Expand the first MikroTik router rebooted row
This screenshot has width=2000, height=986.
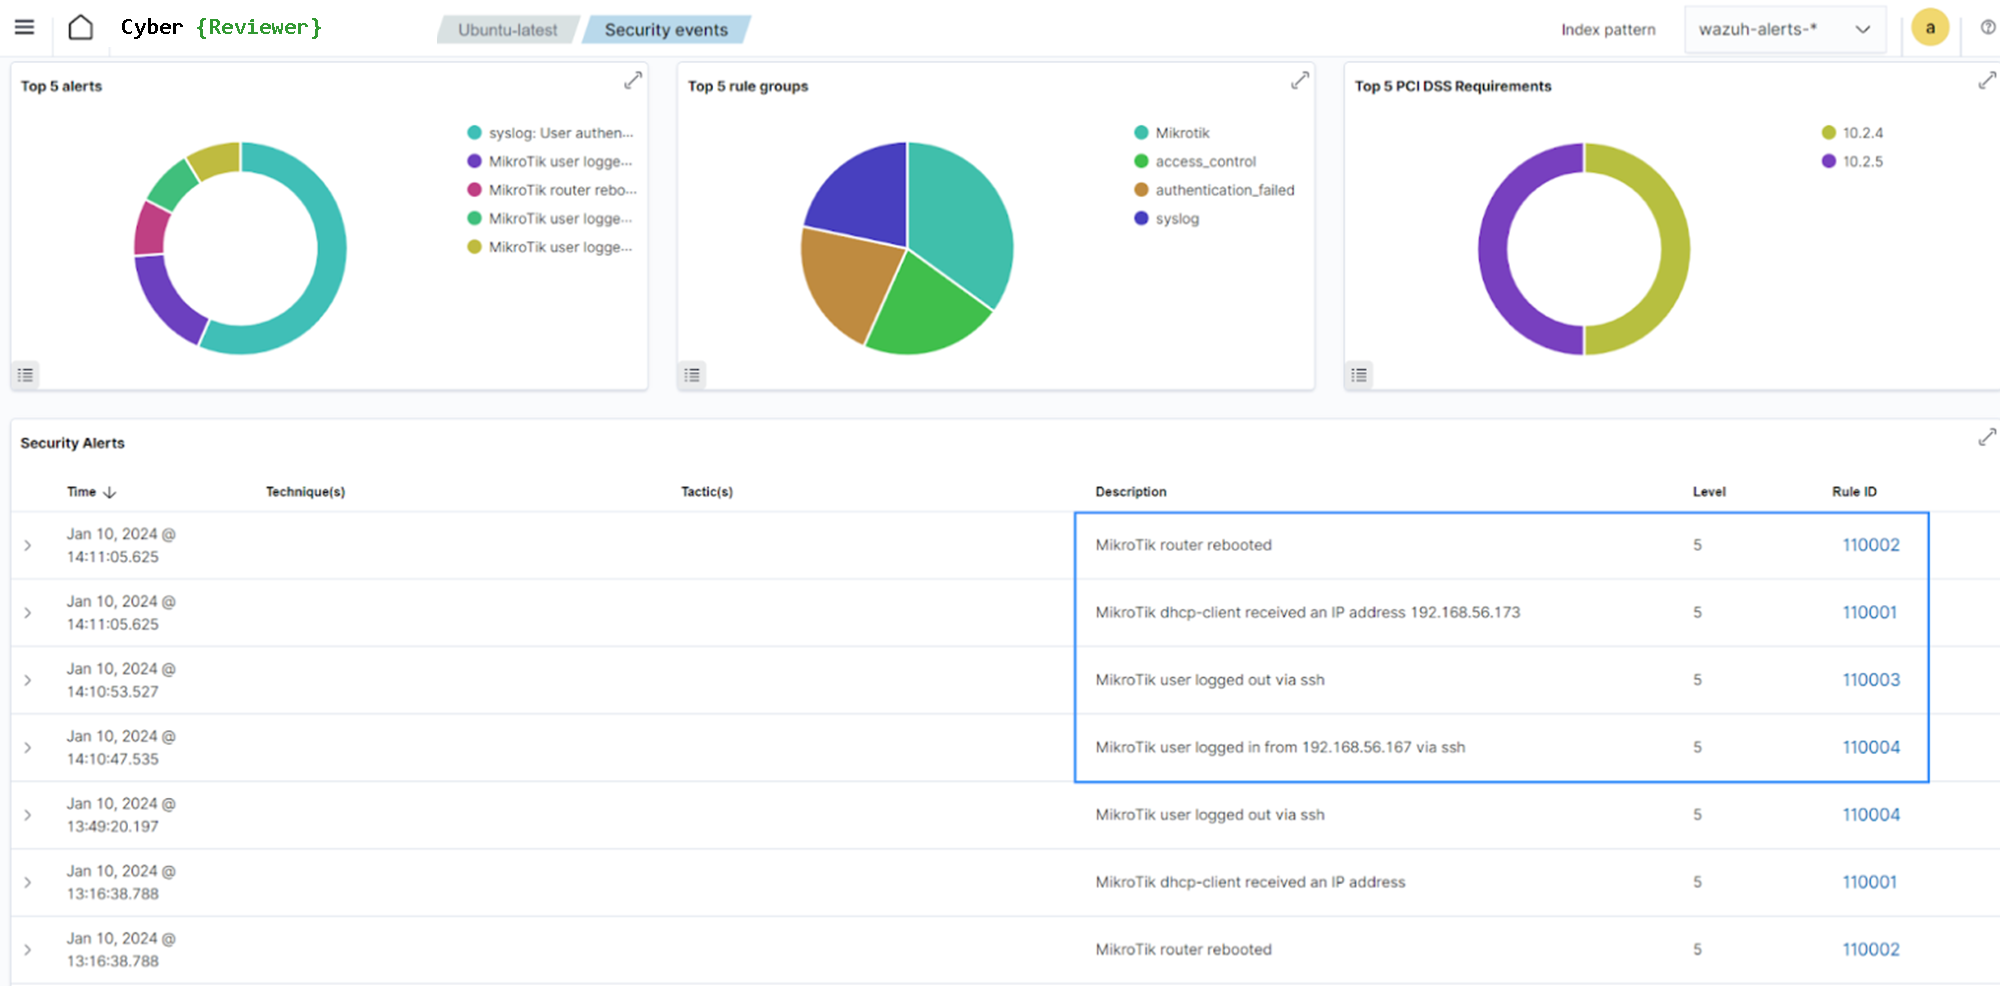tap(28, 546)
